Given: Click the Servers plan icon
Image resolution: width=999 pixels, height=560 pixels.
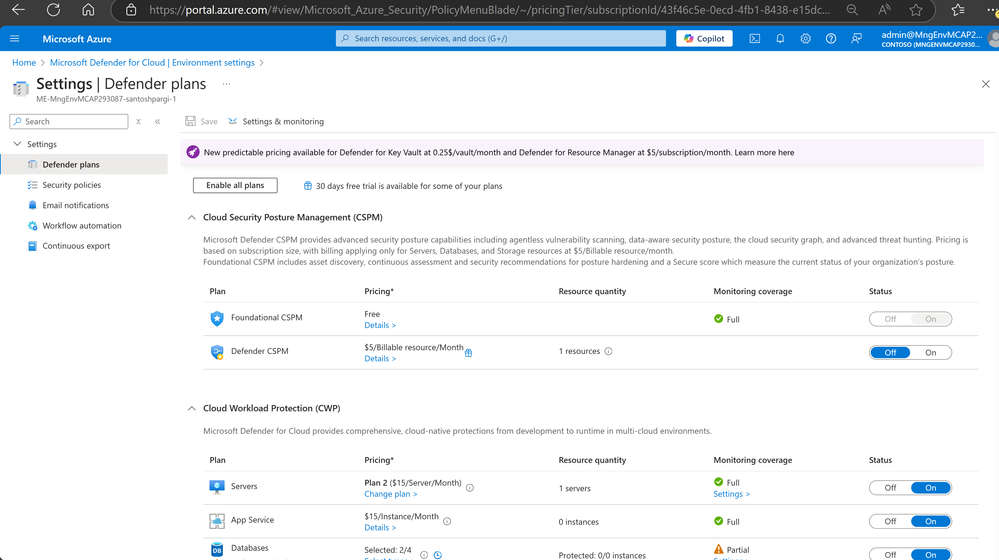Looking at the screenshot, I should tap(217, 487).
